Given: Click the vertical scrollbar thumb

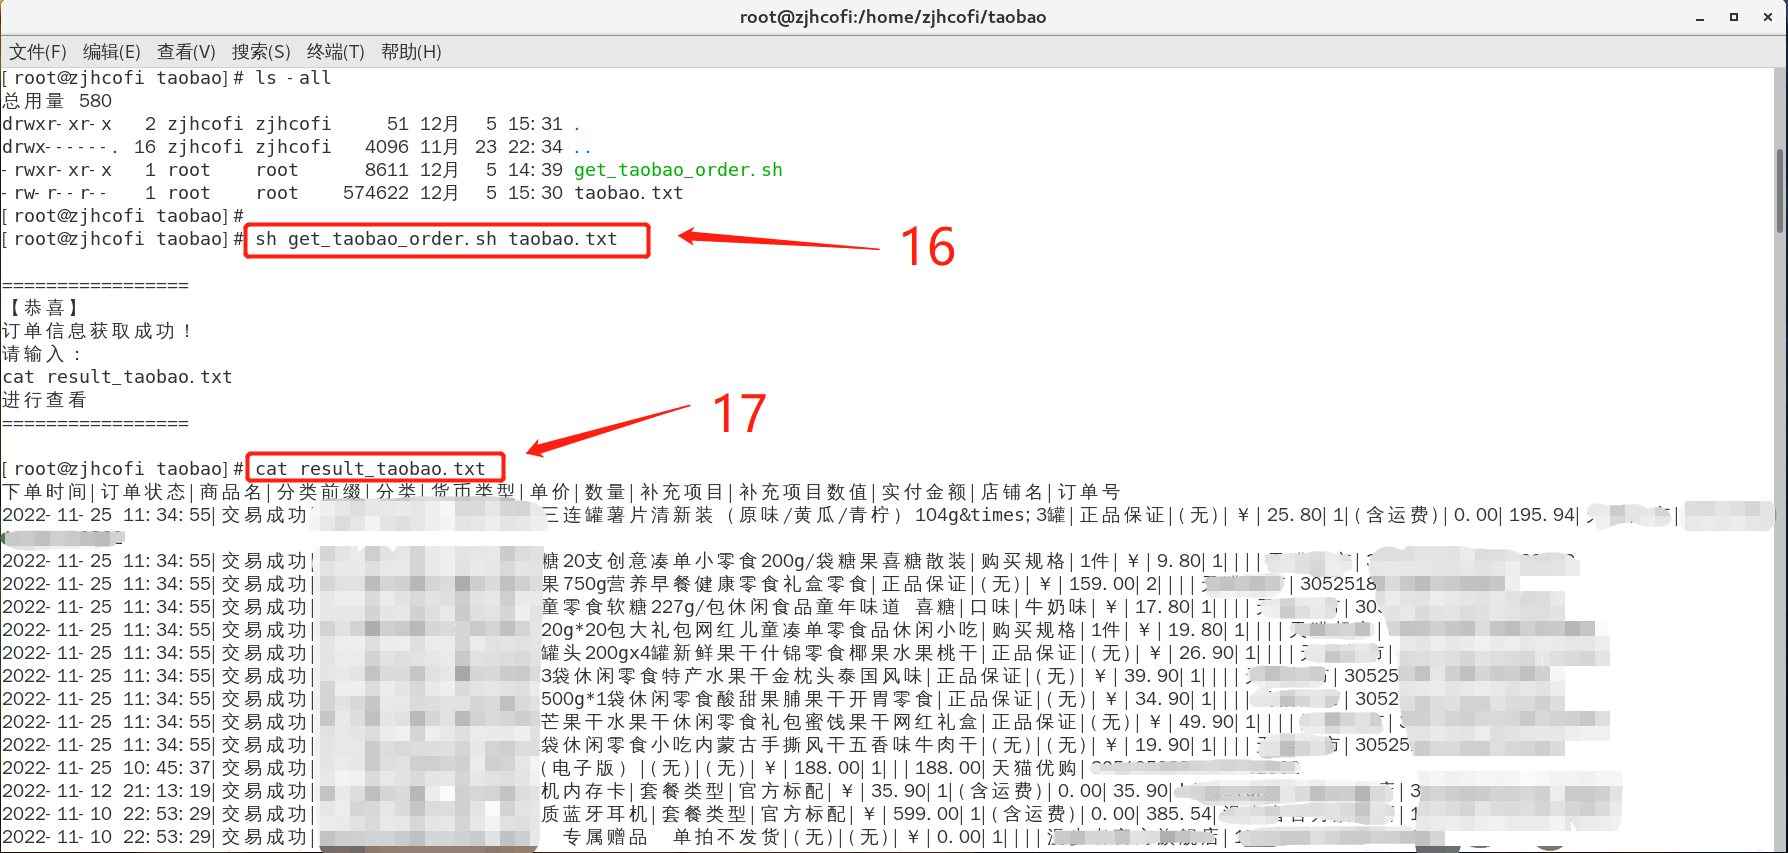Looking at the screenshot, I should [x=1780, y=190].
